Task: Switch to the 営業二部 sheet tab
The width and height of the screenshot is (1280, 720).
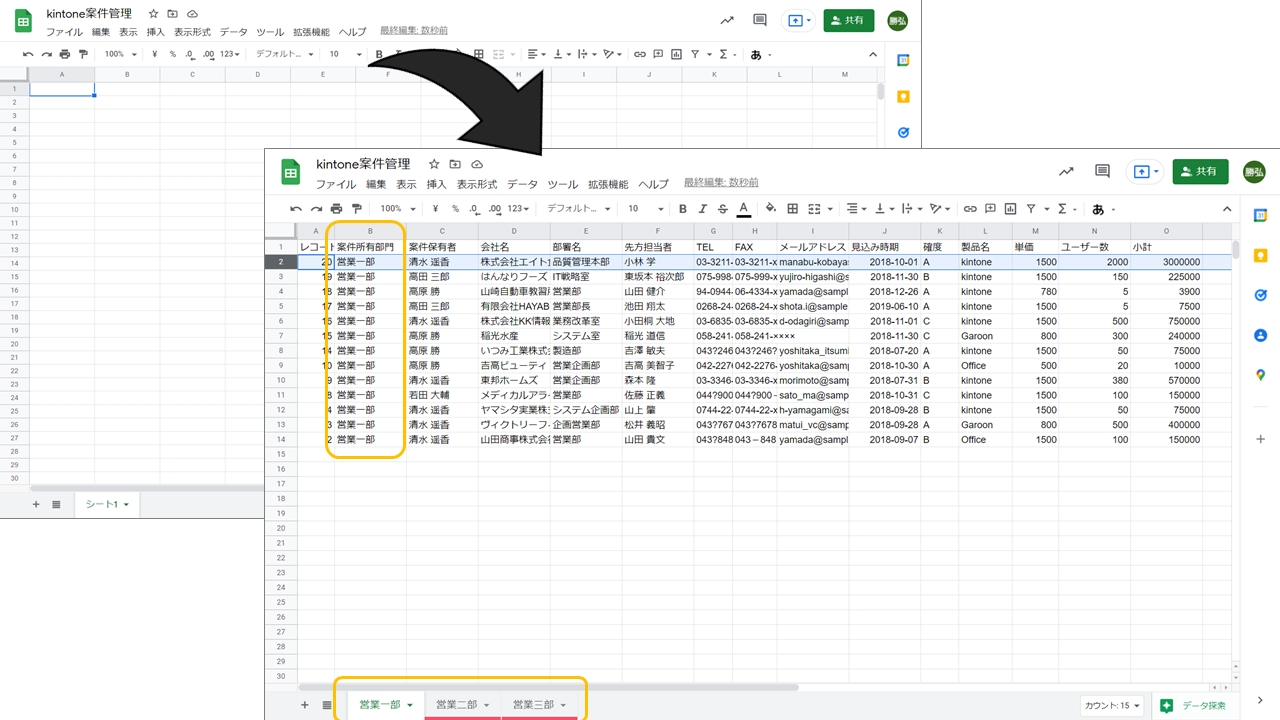Action: coord(456,705)
